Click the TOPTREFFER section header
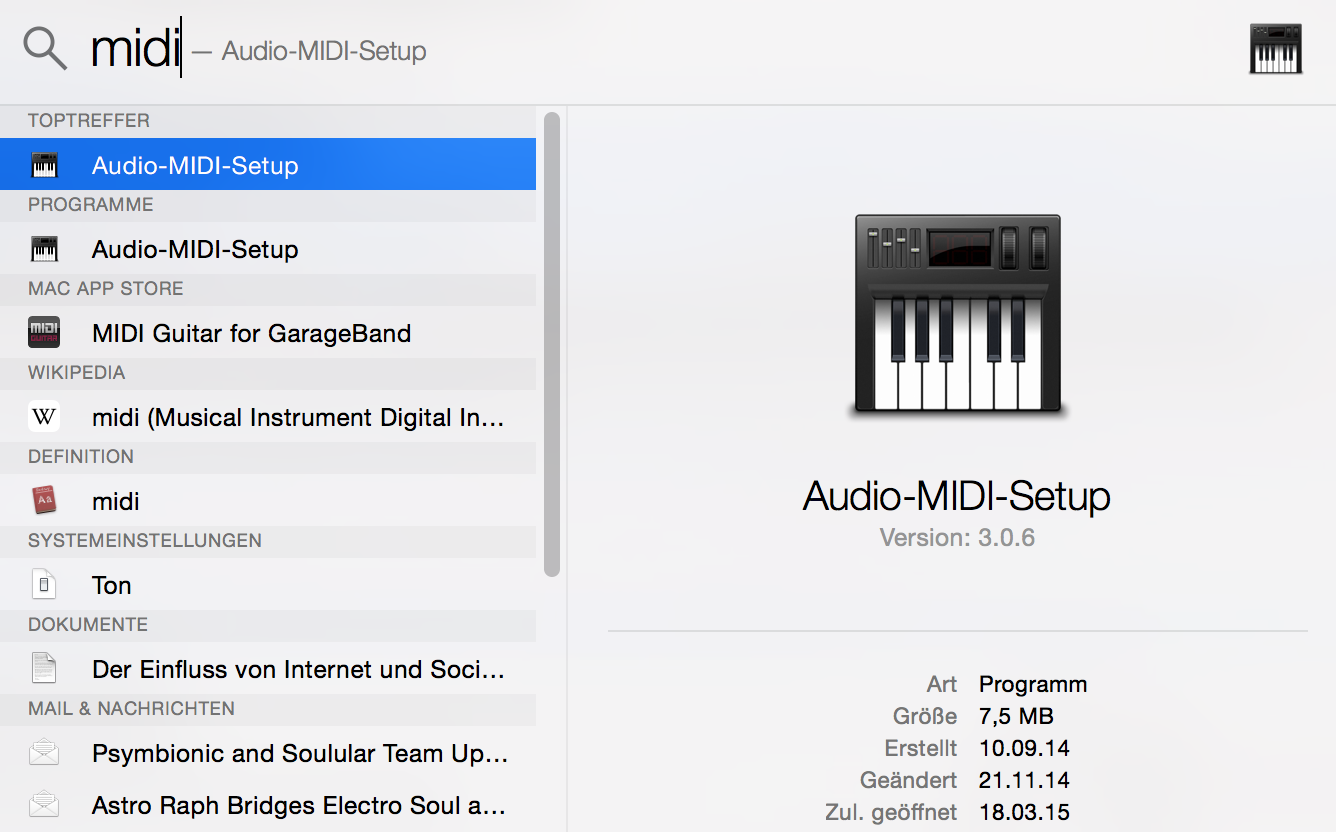Screen dimensions: 1336x832 click(x=89, y=121)
